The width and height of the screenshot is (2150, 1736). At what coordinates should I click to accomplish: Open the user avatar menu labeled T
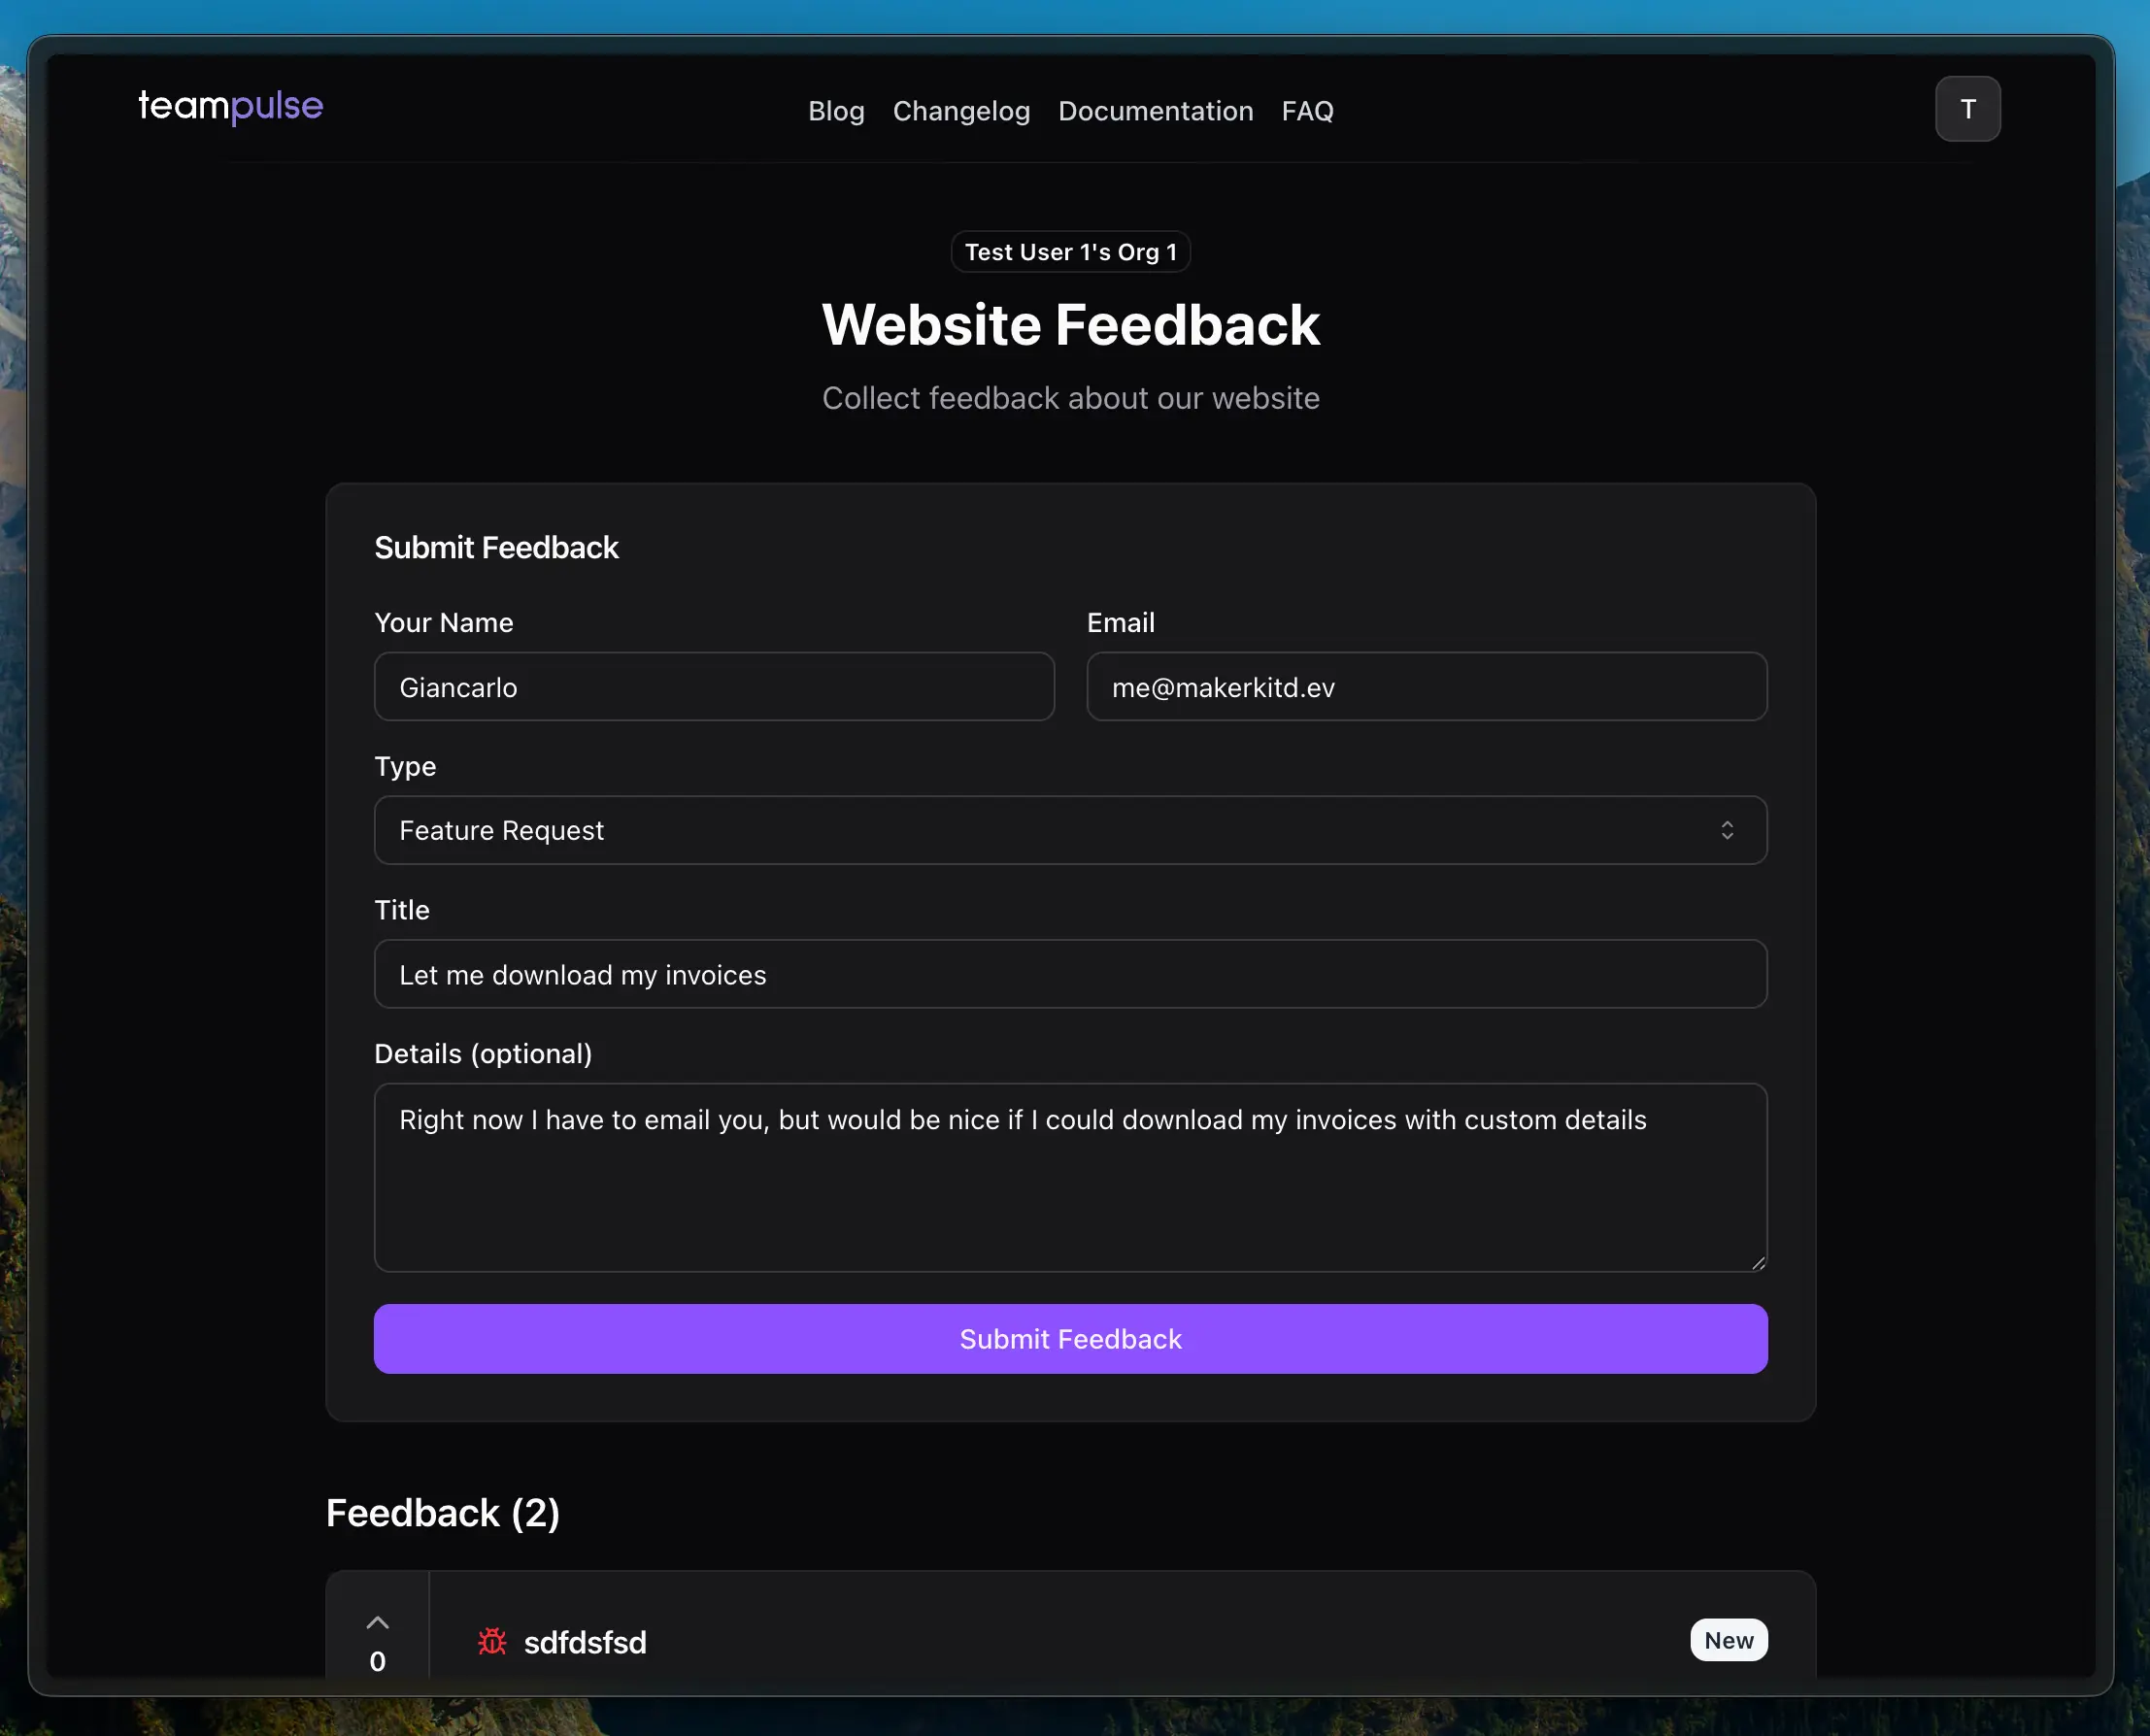tap(1967, 109)
